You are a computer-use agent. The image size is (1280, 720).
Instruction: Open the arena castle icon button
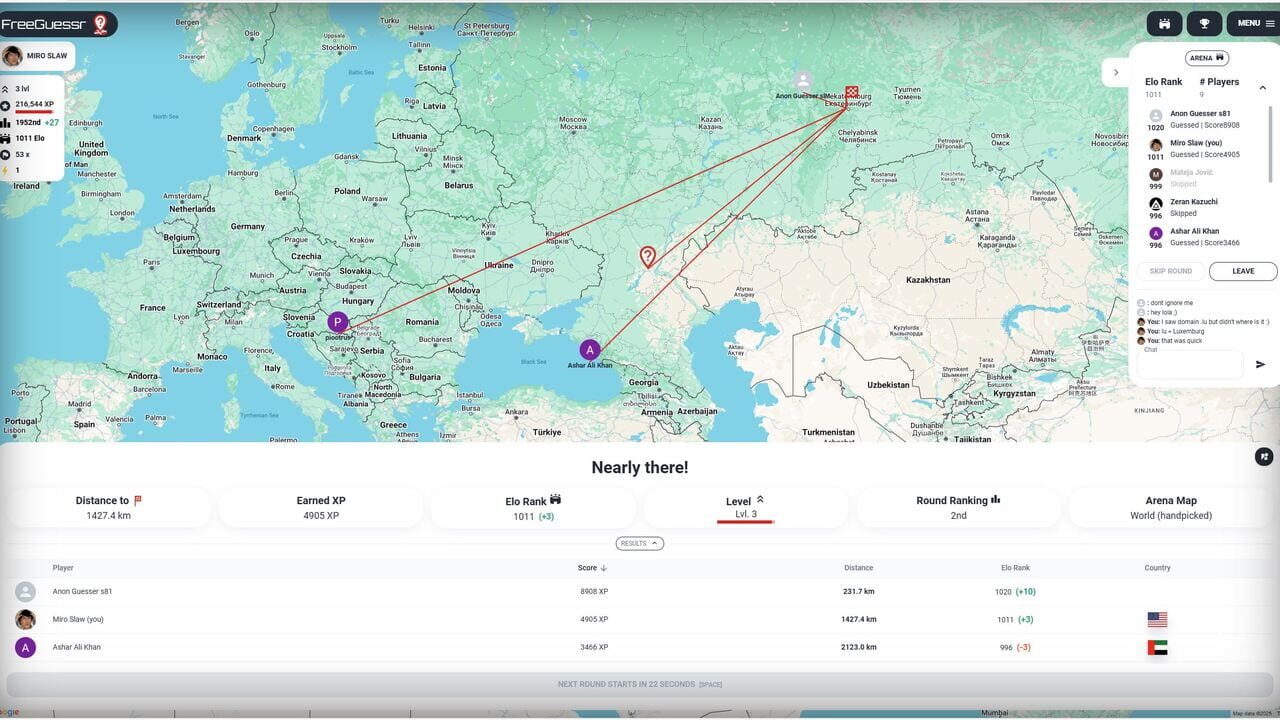pyautogui.click(x=1165, y=23)
